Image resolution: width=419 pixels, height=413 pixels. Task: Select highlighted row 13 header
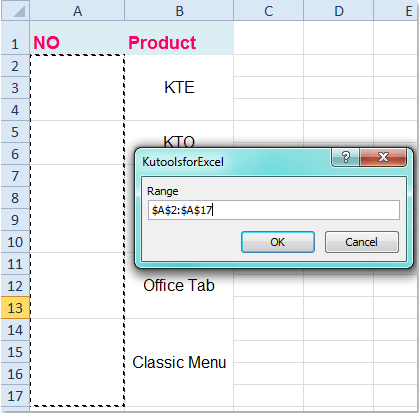(x=15, y=308)
